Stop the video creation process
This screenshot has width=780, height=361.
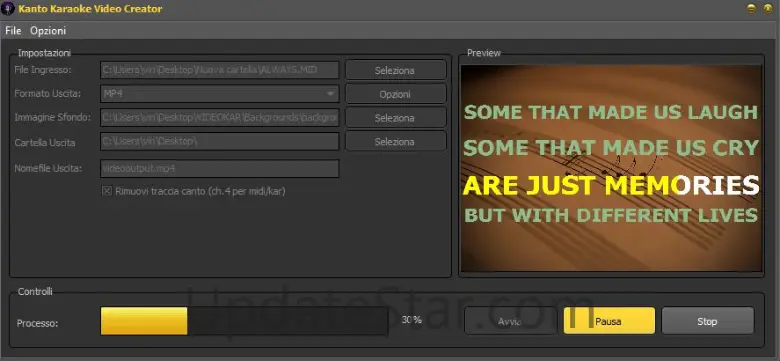(x=708, y=321)
